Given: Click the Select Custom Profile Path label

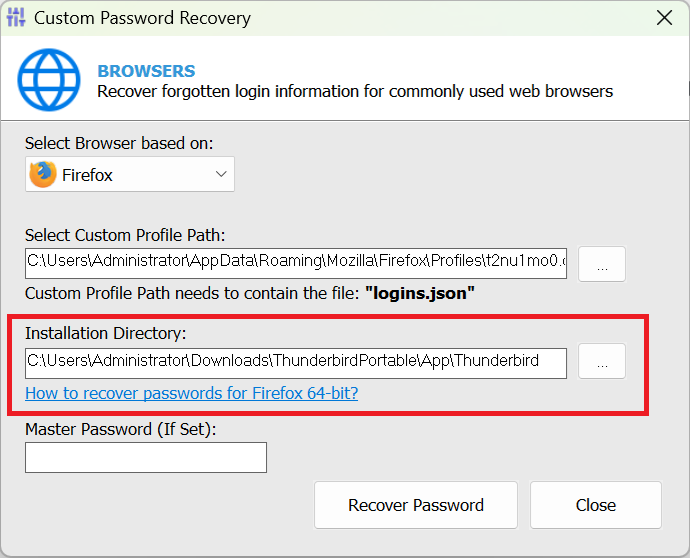Looking at the screenshot, I should 125,235.
